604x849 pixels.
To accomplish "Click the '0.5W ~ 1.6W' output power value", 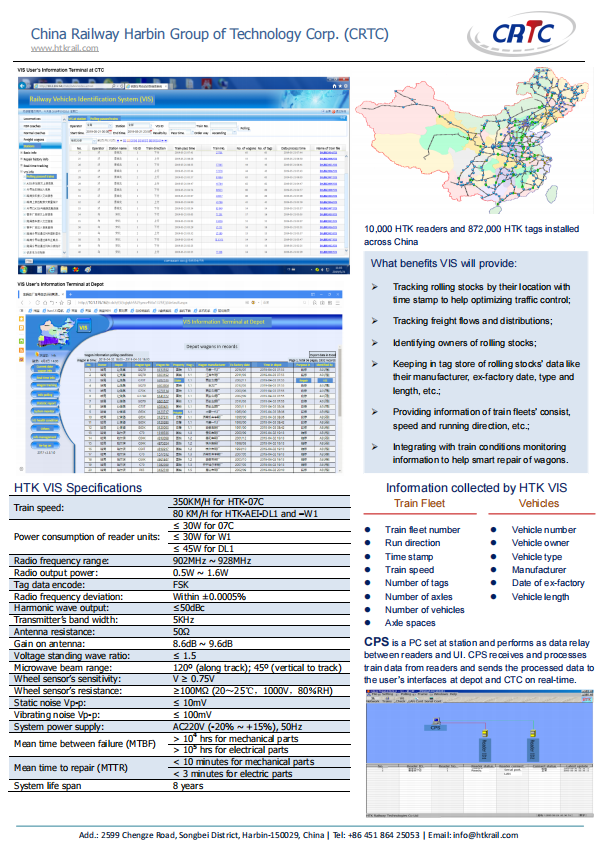I will coord(200,572).
